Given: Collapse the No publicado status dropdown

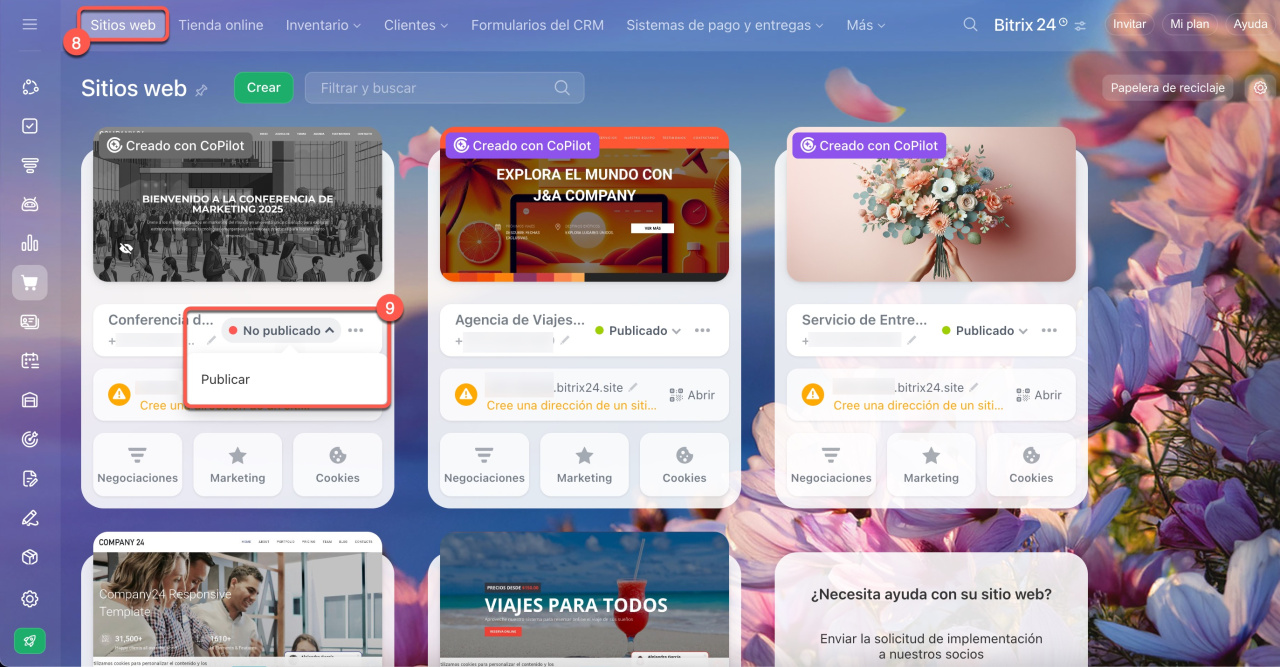Looking at the screenshot, I should click(x=281, y=331).
